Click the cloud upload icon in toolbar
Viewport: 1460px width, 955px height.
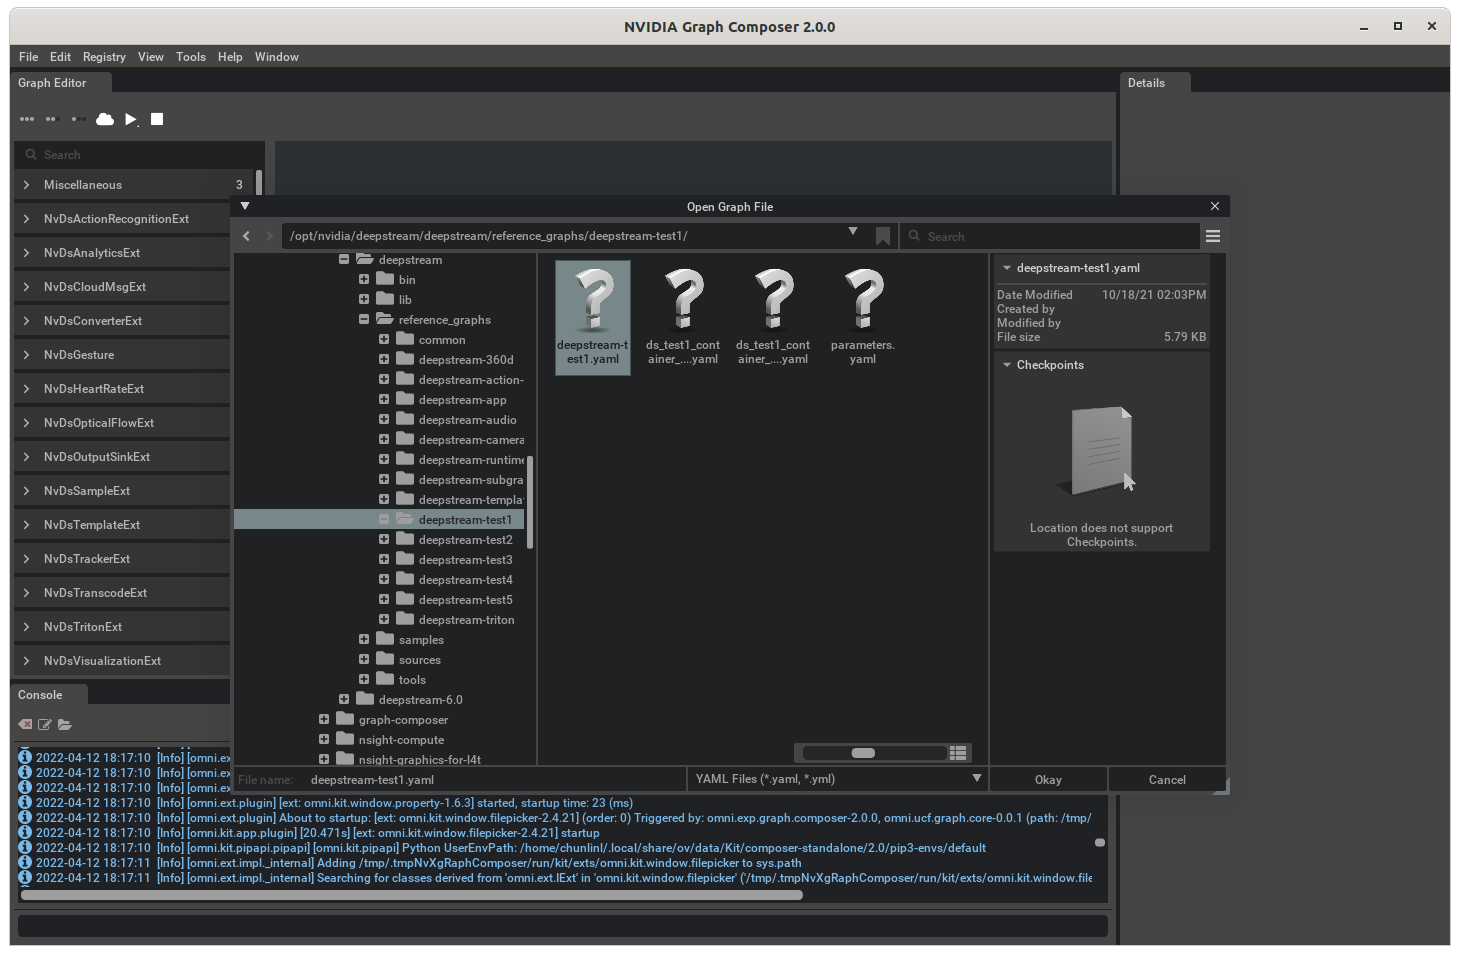point(105,119)
